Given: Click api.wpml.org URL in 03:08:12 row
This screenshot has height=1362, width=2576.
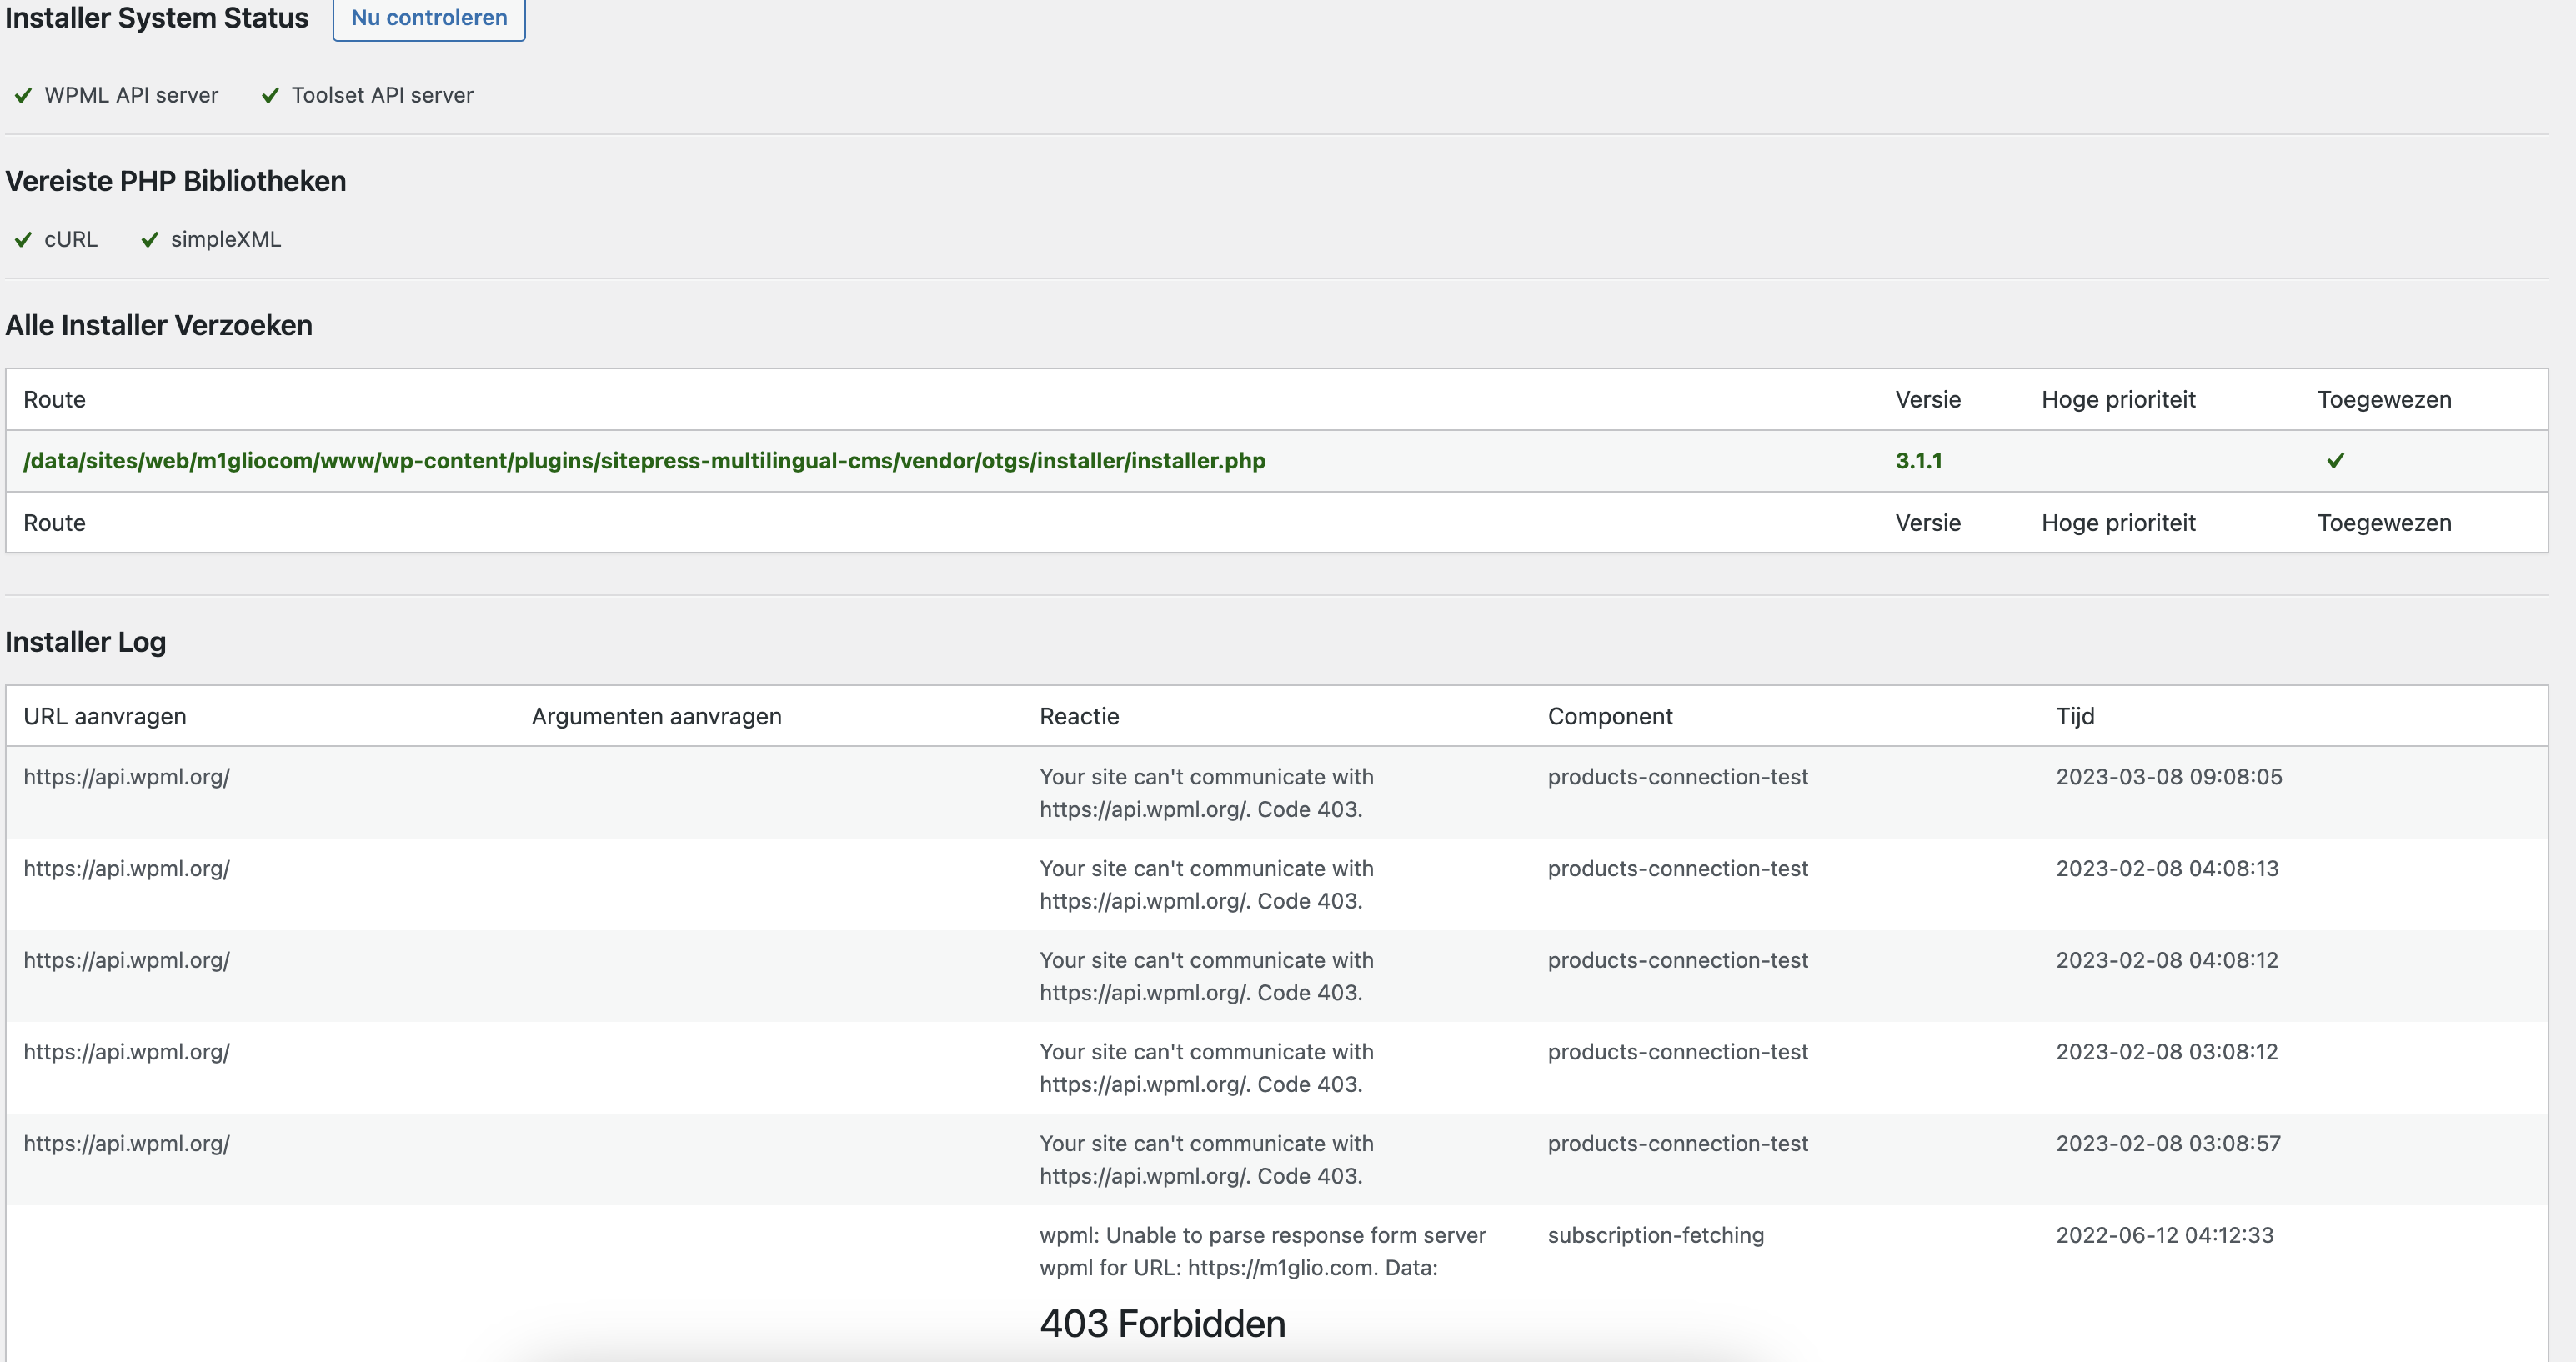Looking at the screenshot, I should point(126,1052).
